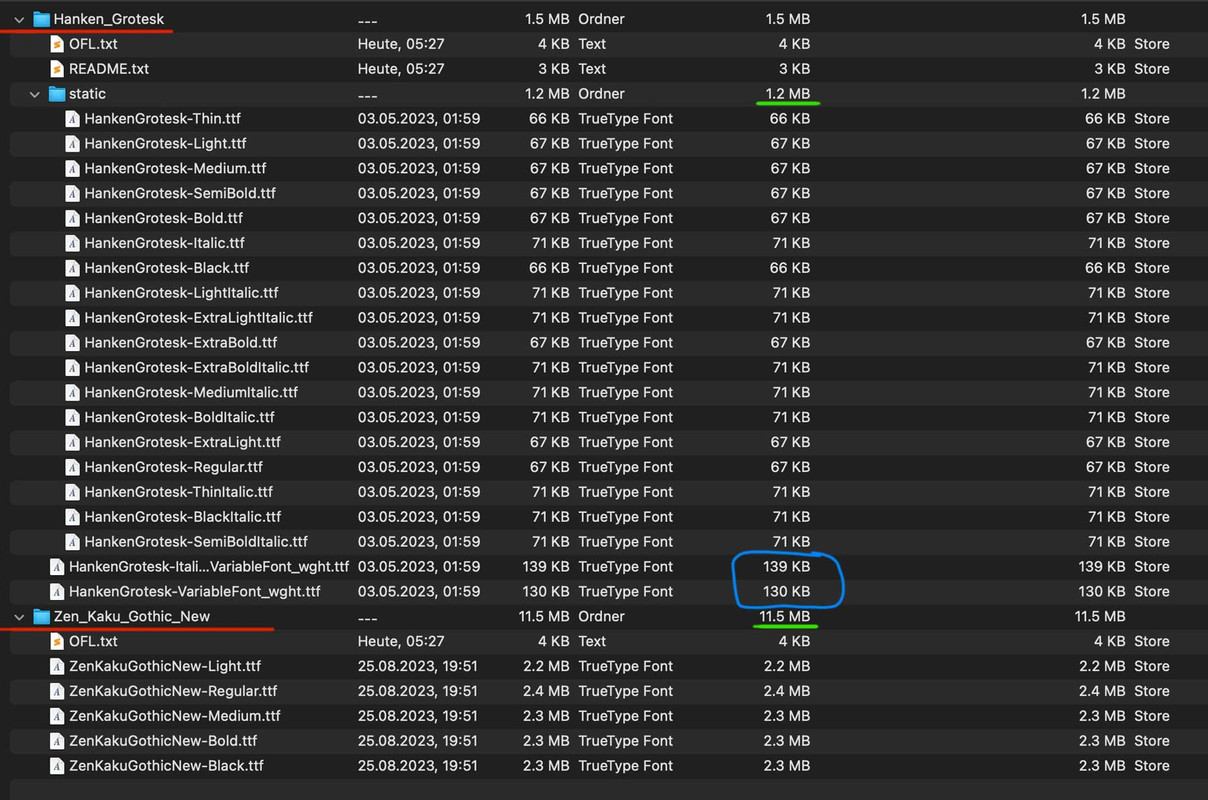This screenshot has height=800, width=1208.
Task: Click the Hanken_Grotesk folder icon
Action: [x=41, y=19]
